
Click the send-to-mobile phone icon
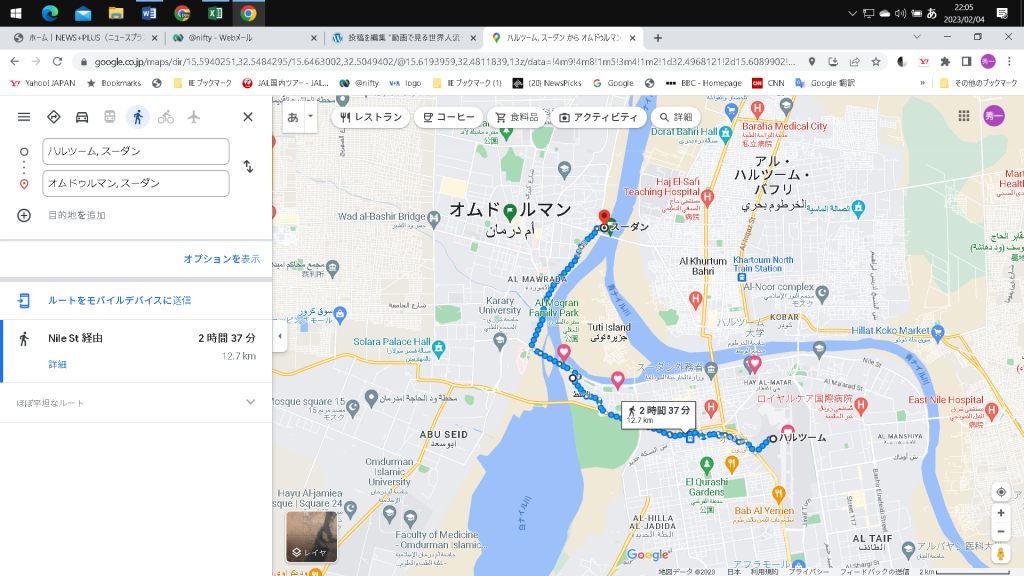coord(24,300)
